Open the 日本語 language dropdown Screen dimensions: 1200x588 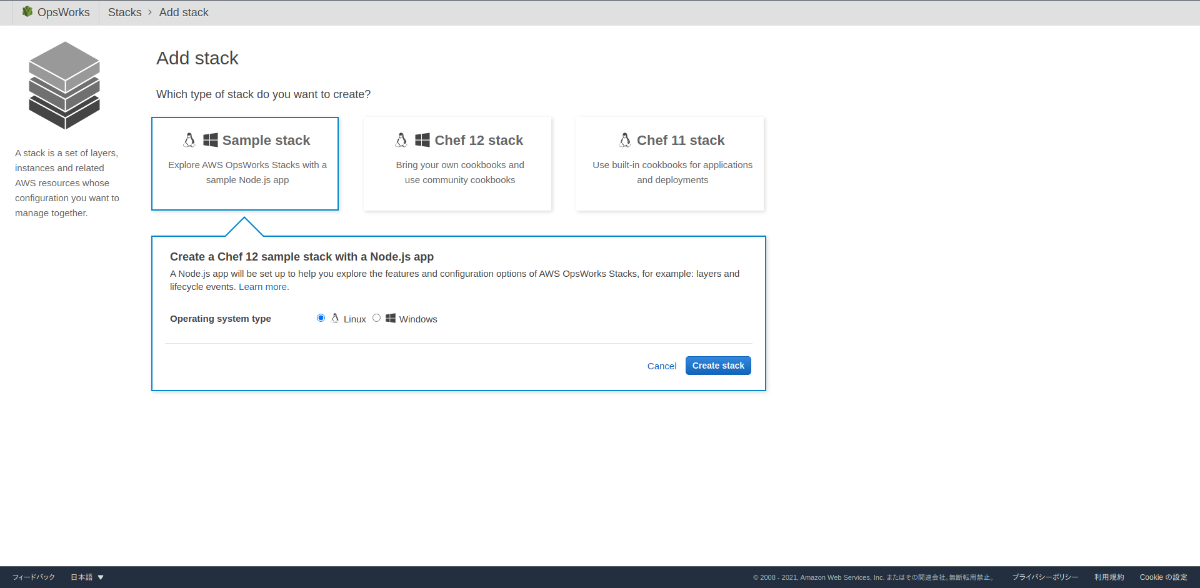click(x=87, y=577)
